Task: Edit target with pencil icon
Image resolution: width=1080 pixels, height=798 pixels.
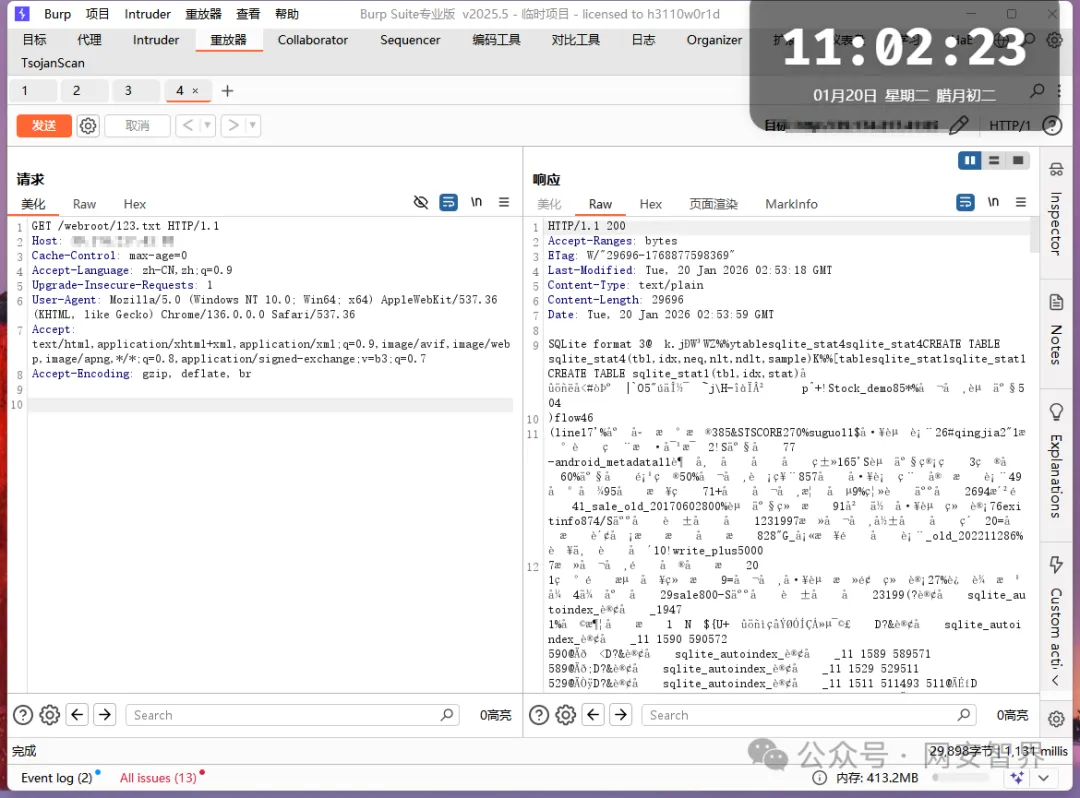Action: click(x=958, y=125)
